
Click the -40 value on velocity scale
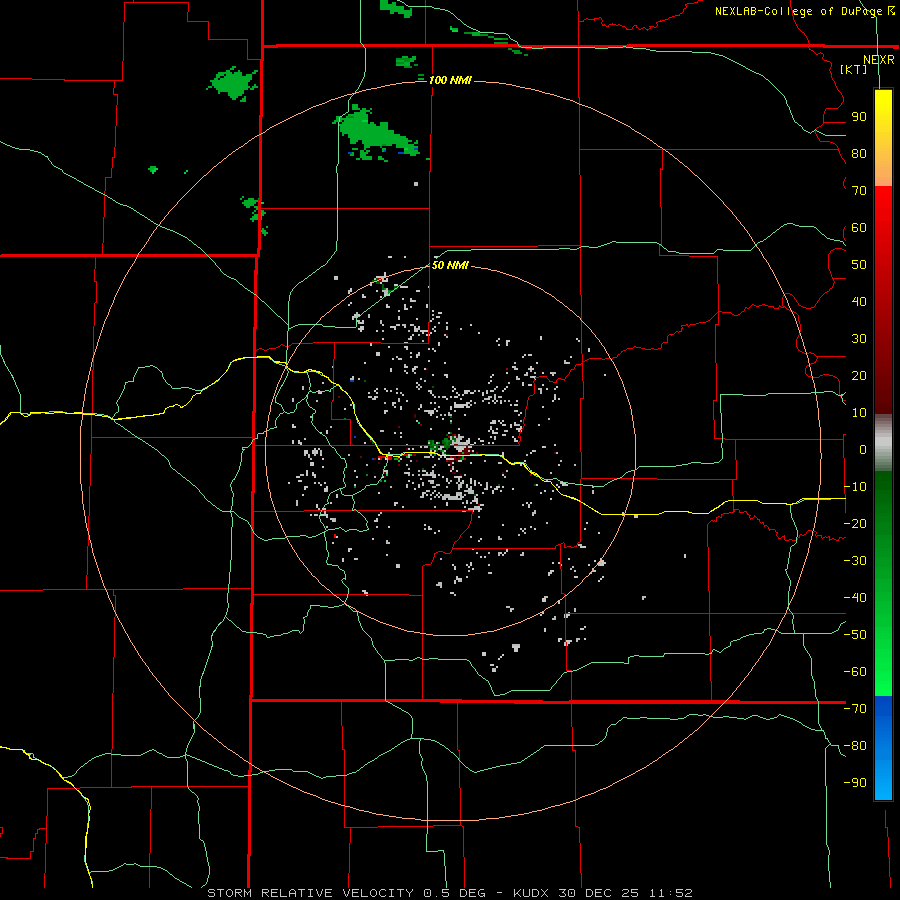855,598
